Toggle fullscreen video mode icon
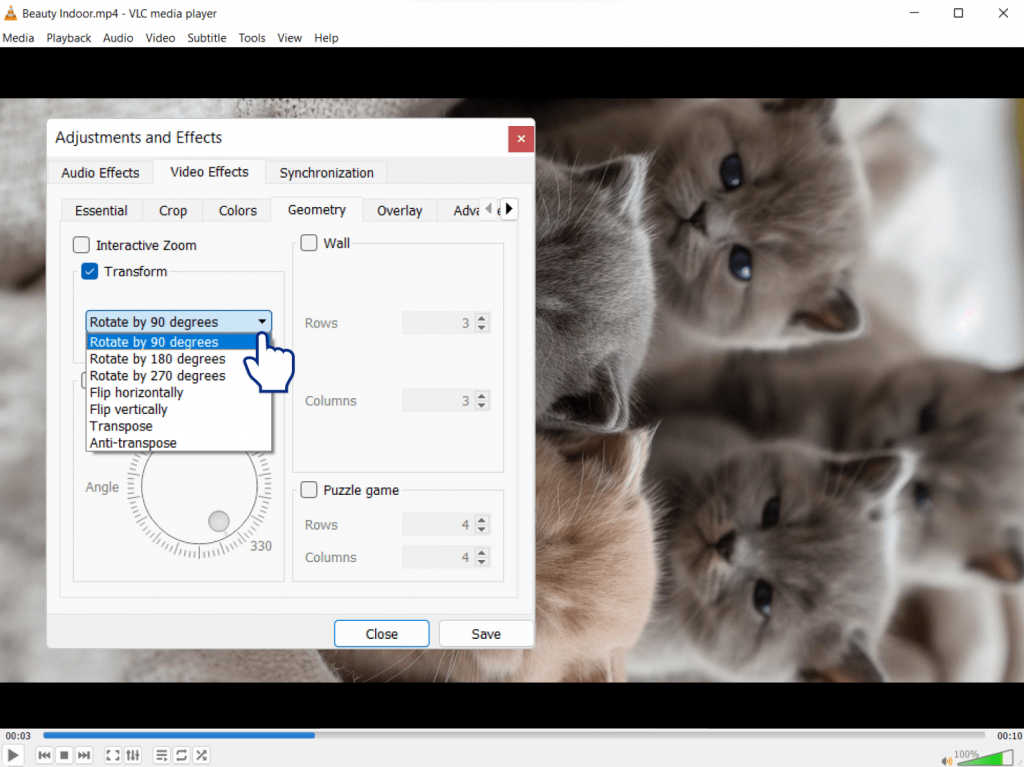 113,755
